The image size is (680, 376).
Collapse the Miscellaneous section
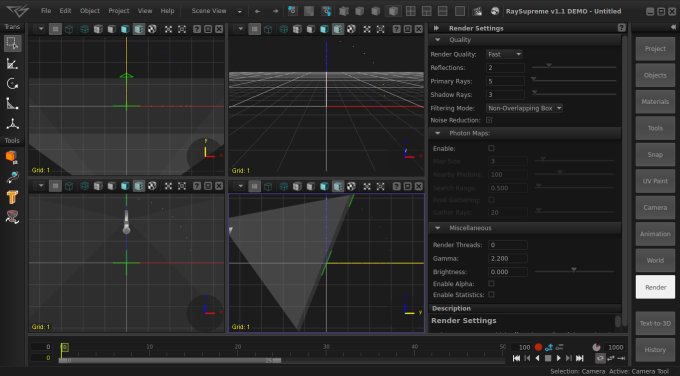pyautogui.click(x=438, y=228)
